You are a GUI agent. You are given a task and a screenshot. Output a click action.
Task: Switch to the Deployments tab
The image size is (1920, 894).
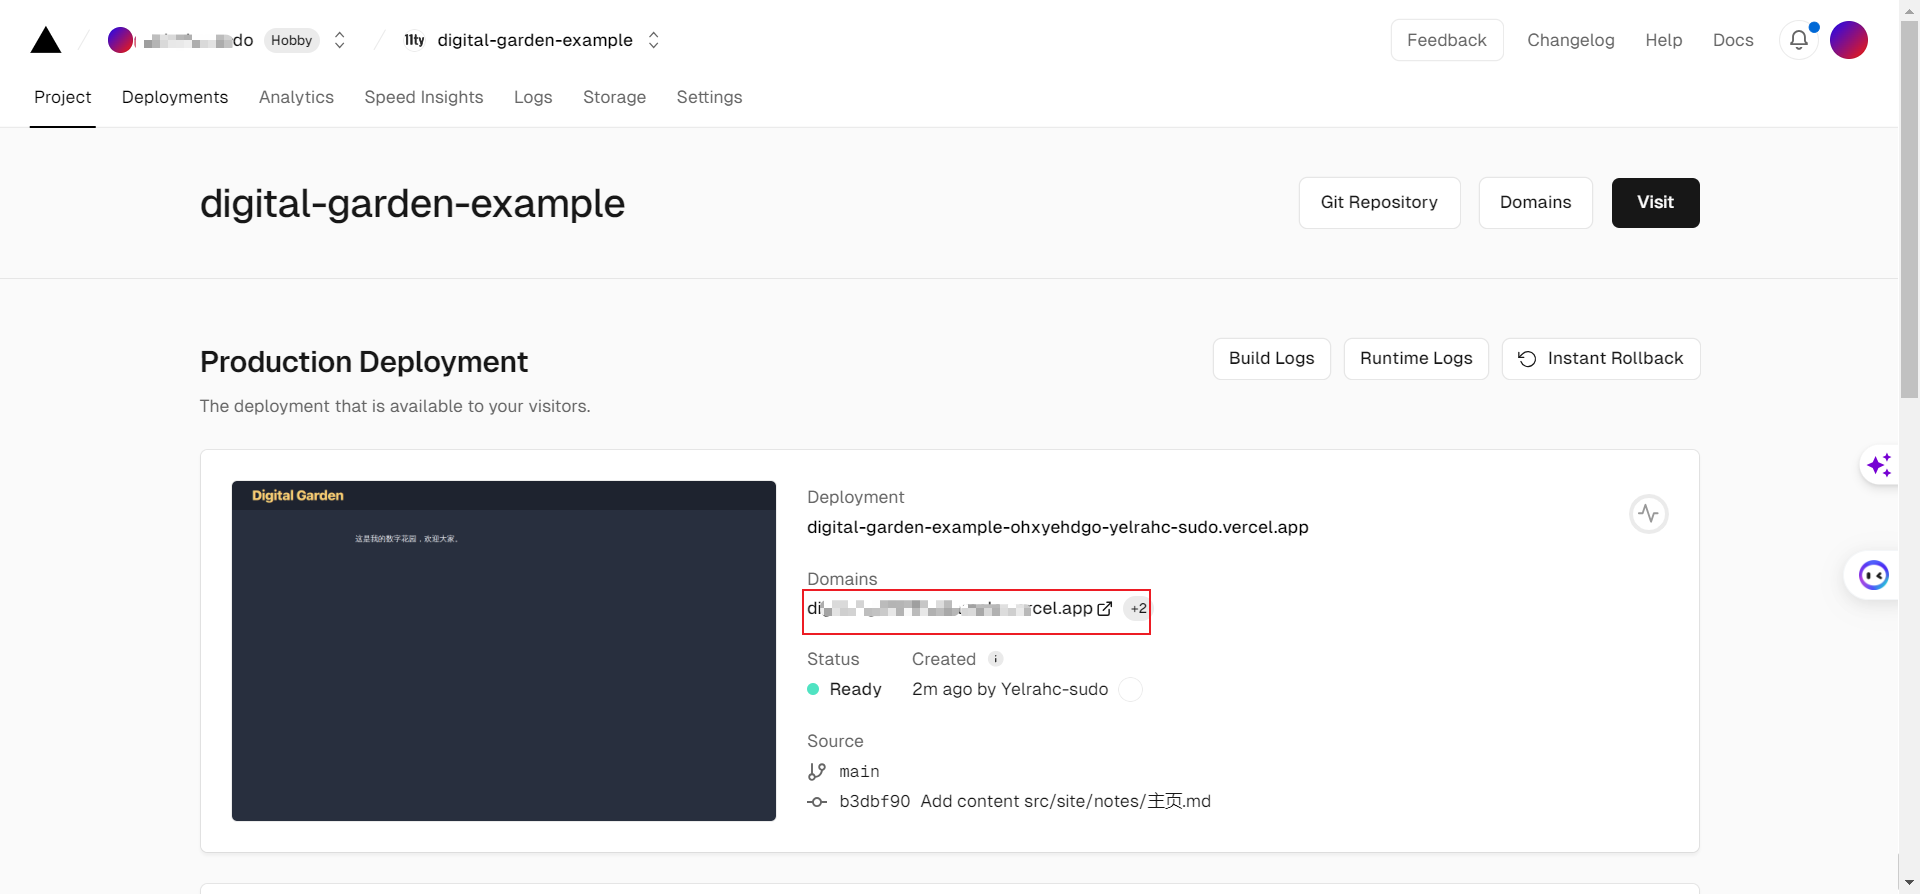(175, 97)
